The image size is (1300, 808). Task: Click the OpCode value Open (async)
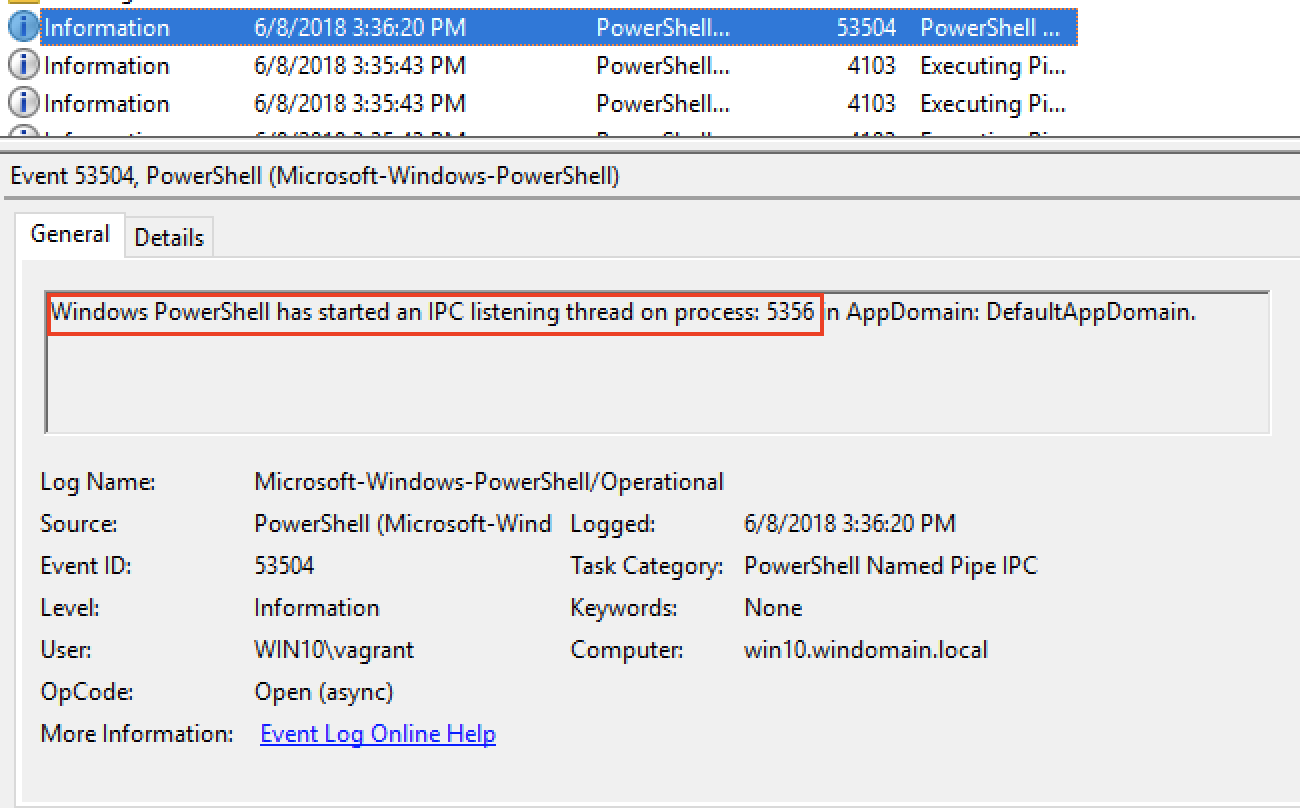324,692
